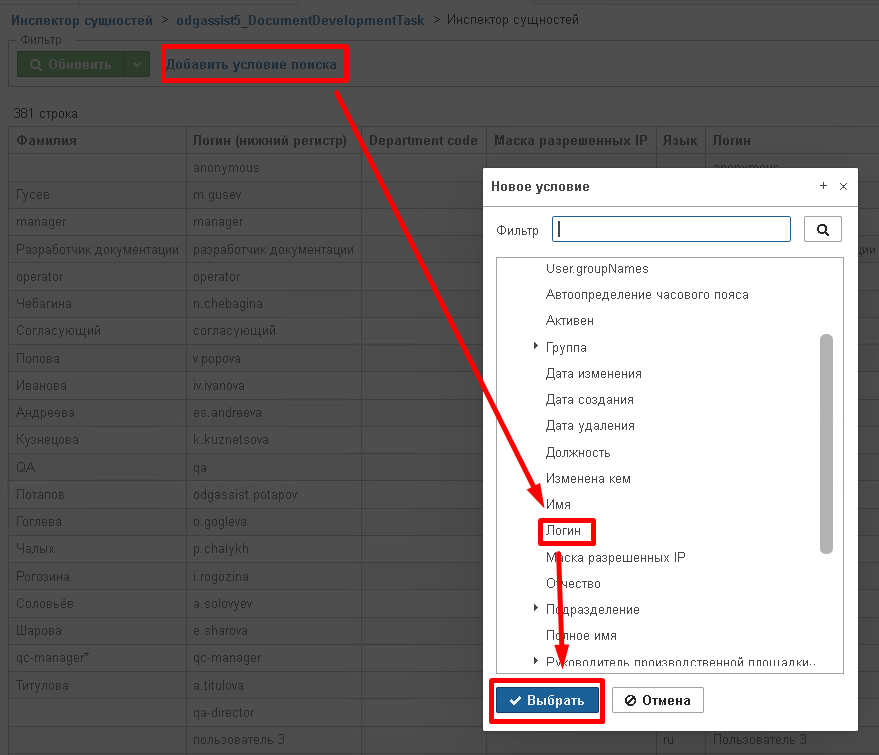
Task: Click the dialog list scrollbar thumb
Action: [826, 443]
